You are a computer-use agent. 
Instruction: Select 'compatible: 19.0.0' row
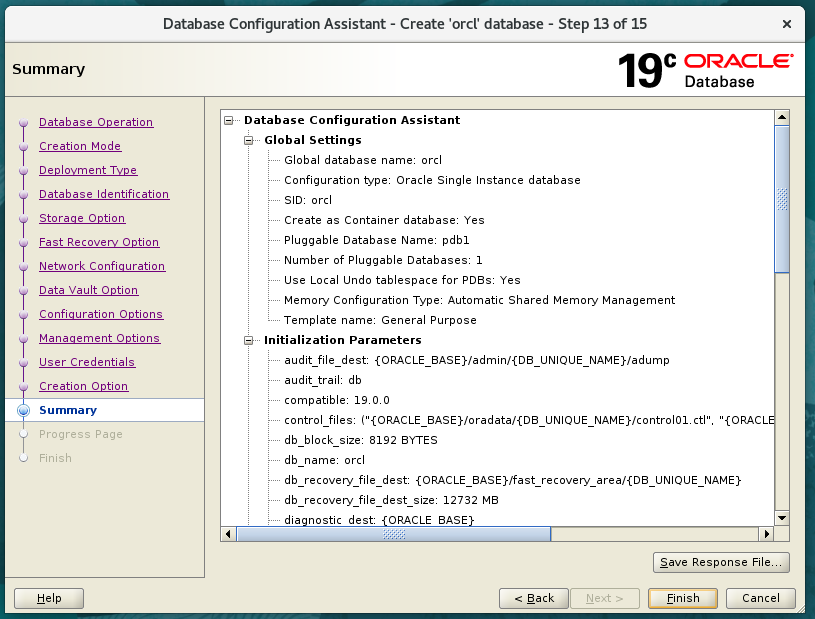coord(337,400)
